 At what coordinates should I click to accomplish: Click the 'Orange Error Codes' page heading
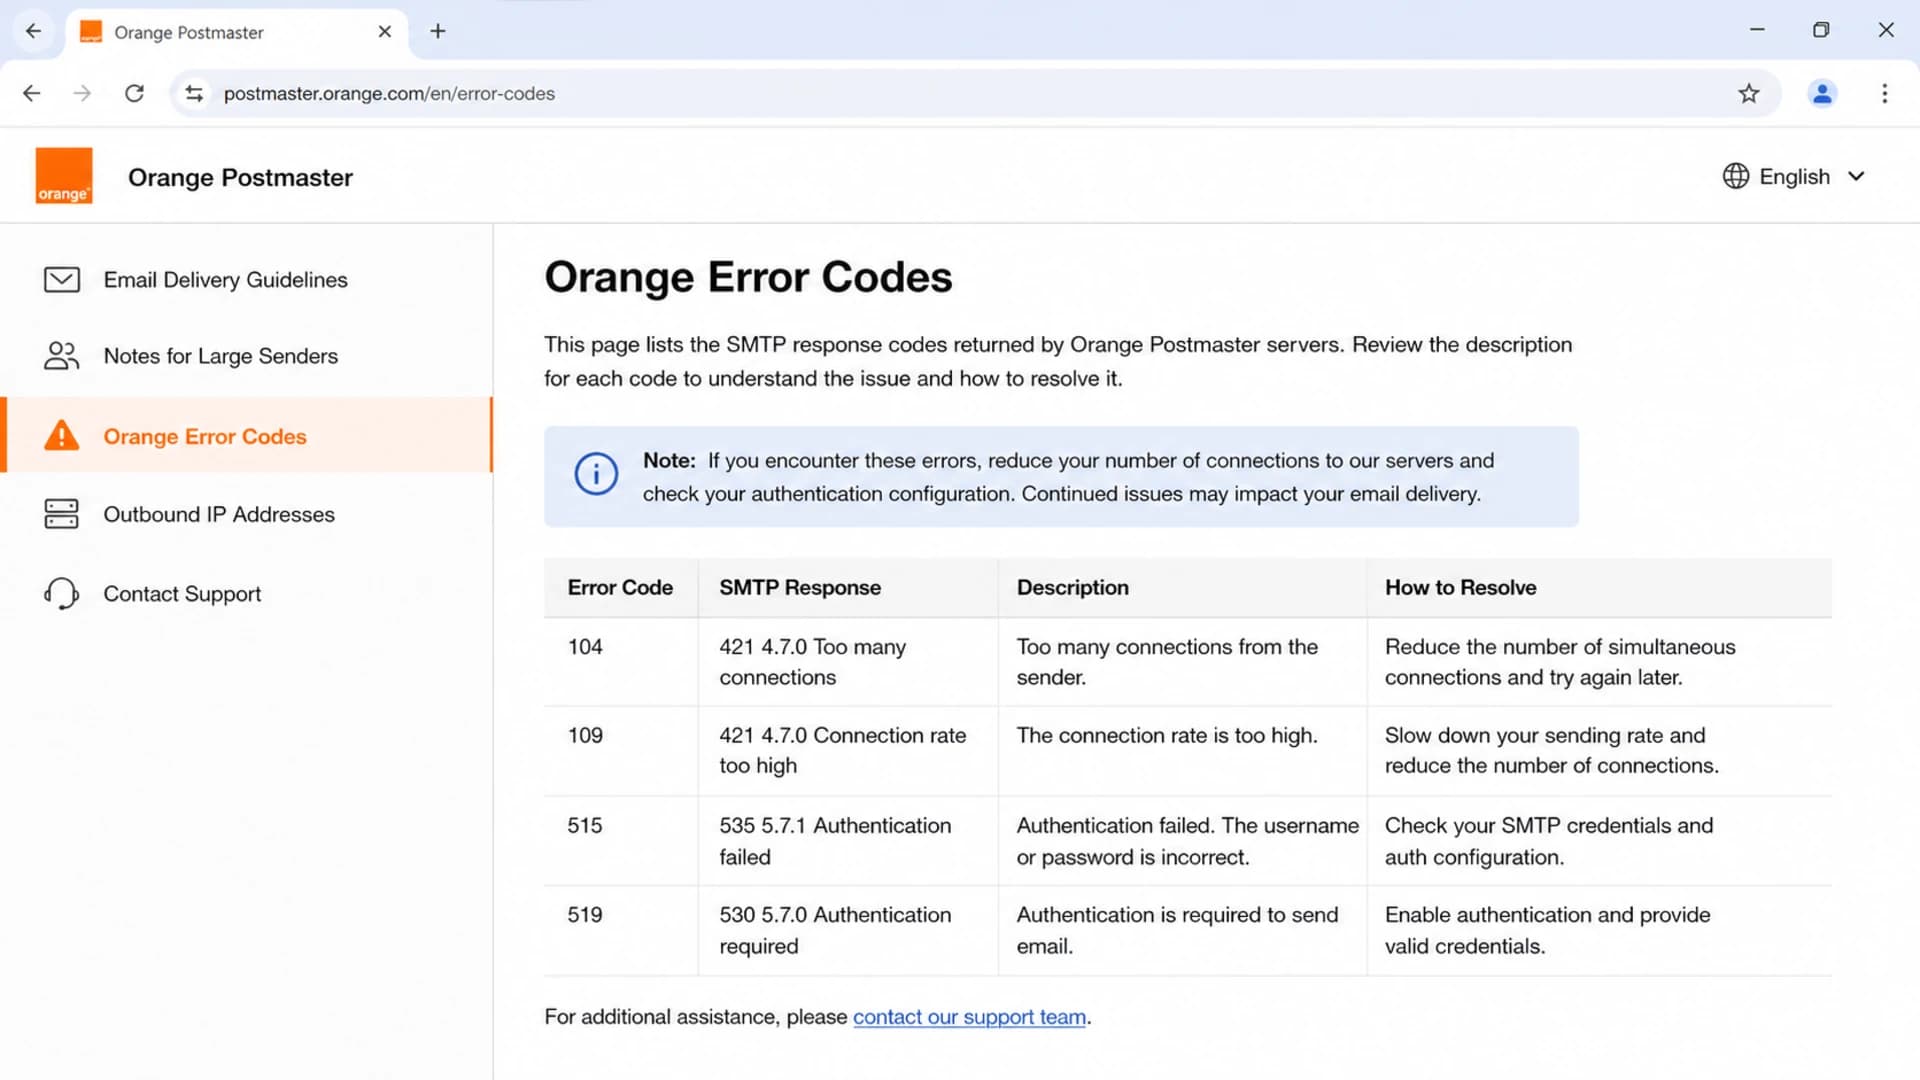(x=748, y=277)
